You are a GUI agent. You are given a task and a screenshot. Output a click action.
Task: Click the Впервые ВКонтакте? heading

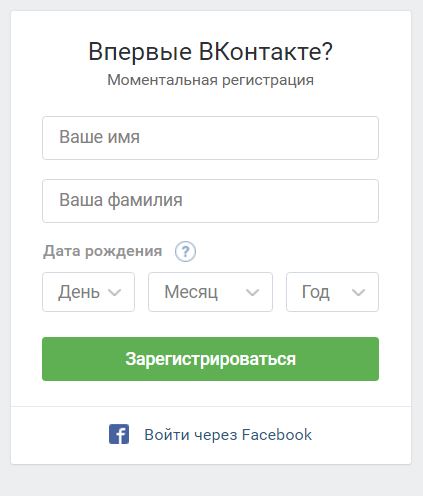click(x=210, y=52)
